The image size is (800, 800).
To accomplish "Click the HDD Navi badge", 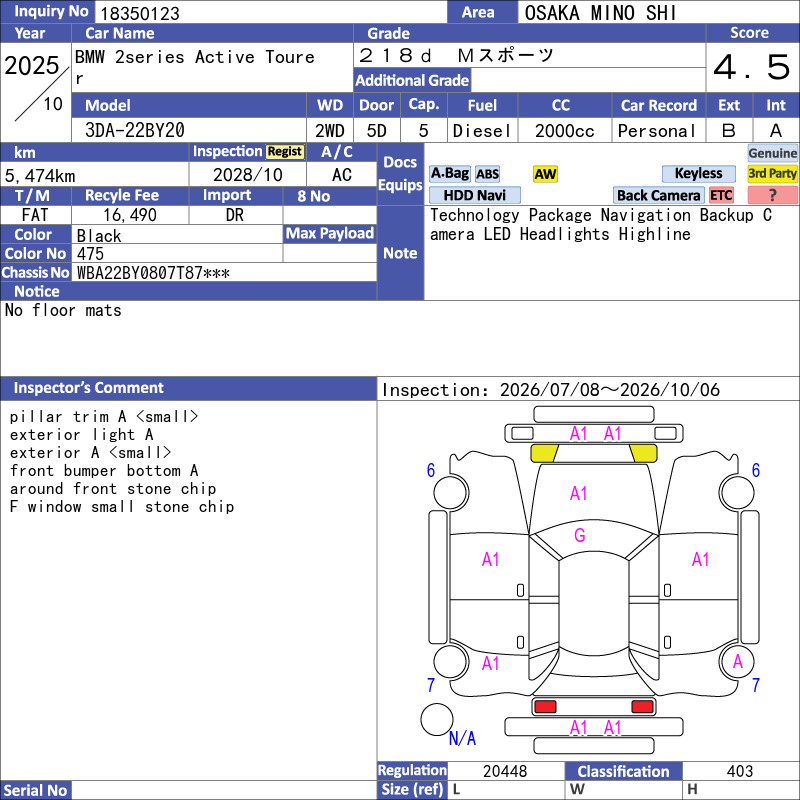I will [474, 195].
